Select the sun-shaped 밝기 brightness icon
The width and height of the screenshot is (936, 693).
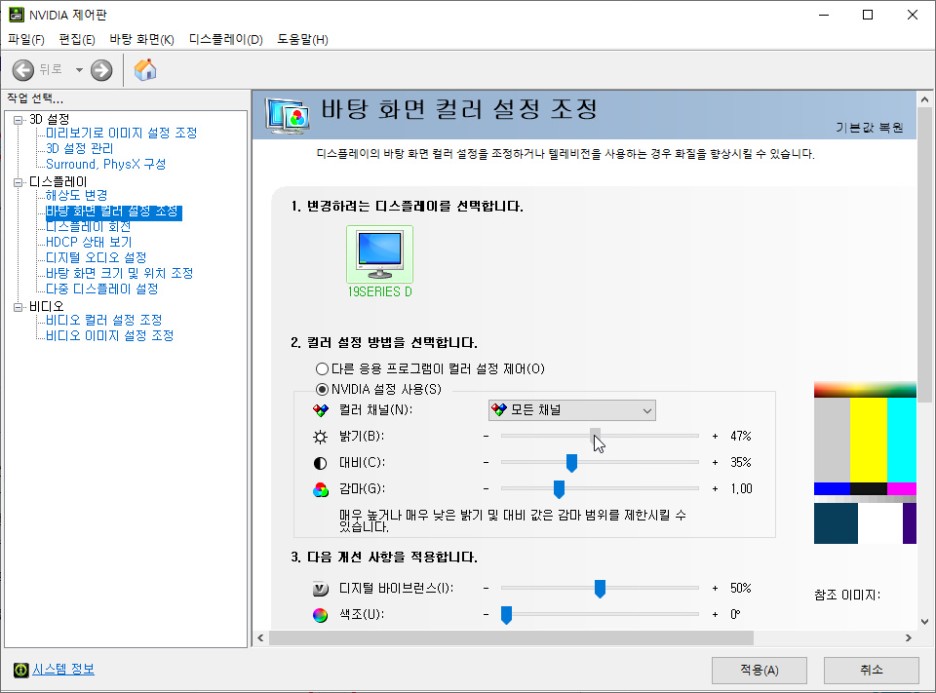[x=322, y=435]
